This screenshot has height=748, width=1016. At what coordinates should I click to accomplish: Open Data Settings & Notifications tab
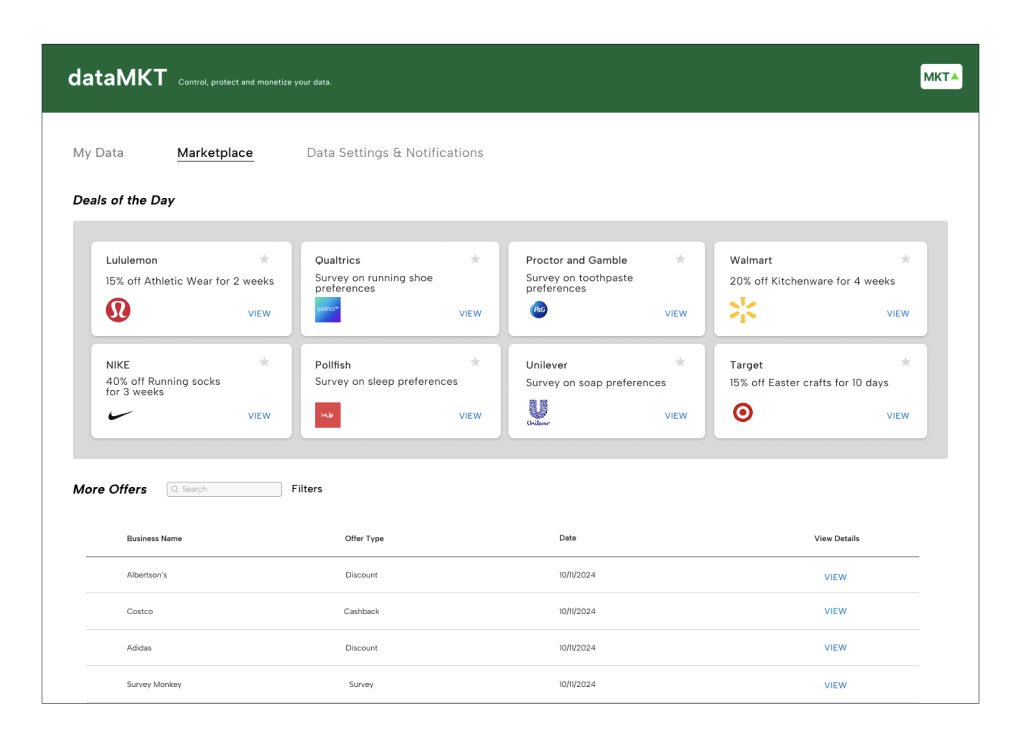pyautogui.click(x=394, y=153)
